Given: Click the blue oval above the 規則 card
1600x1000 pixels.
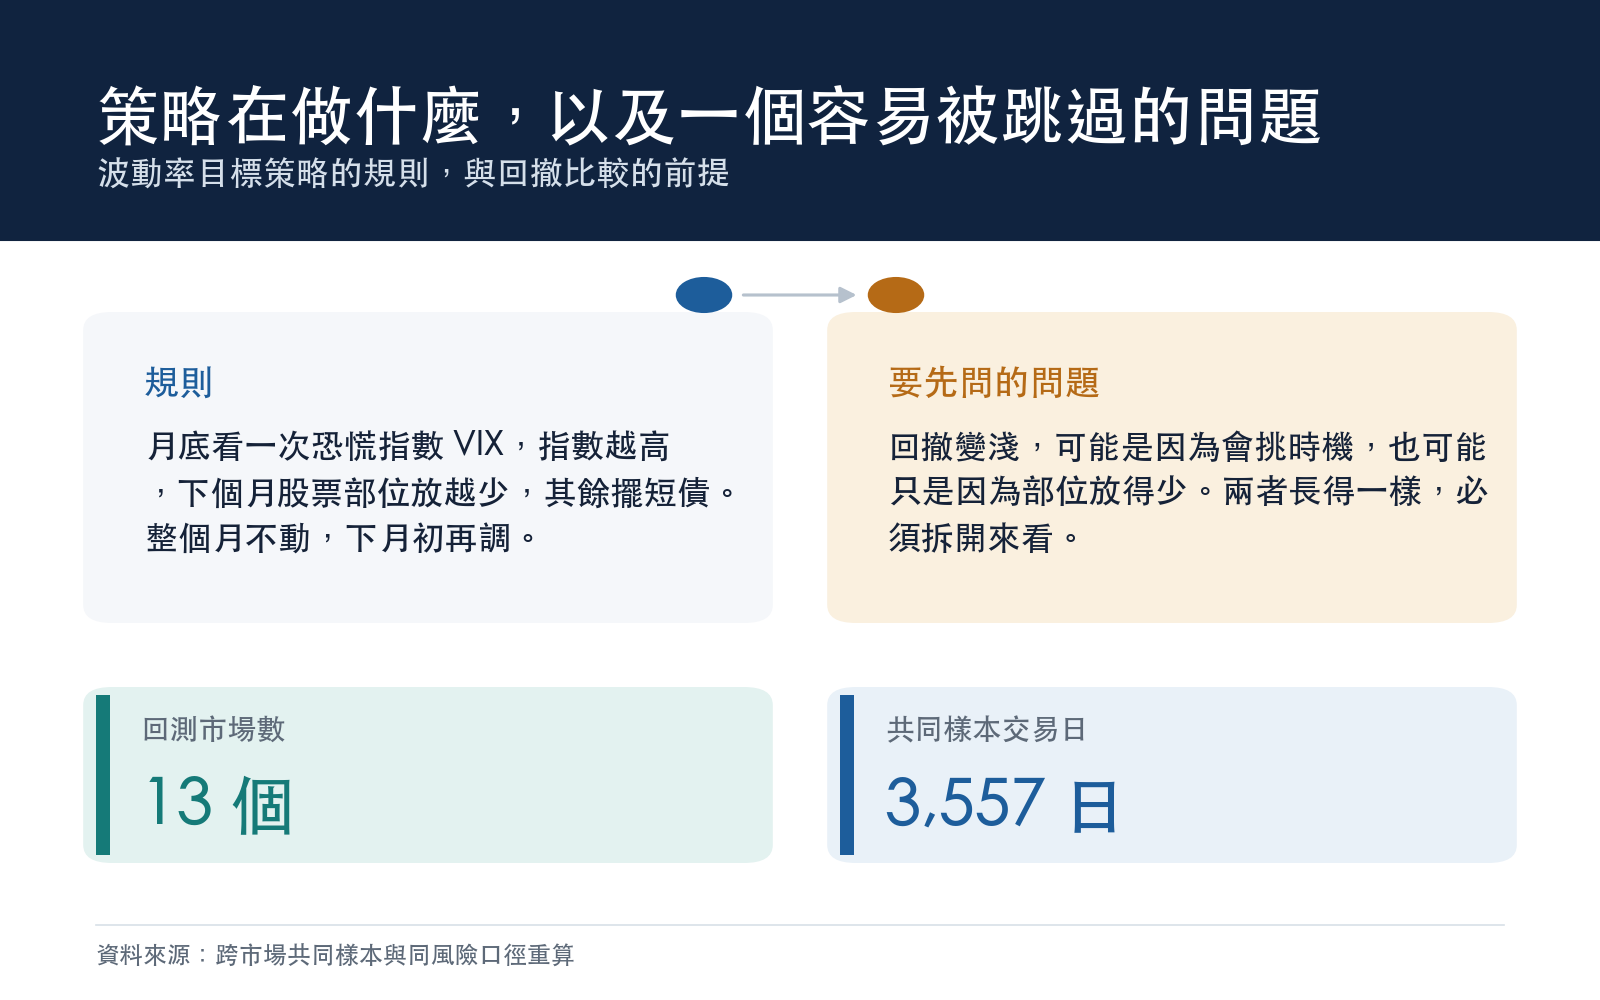Looking at the screenshot, I should (x=704, y=295).
